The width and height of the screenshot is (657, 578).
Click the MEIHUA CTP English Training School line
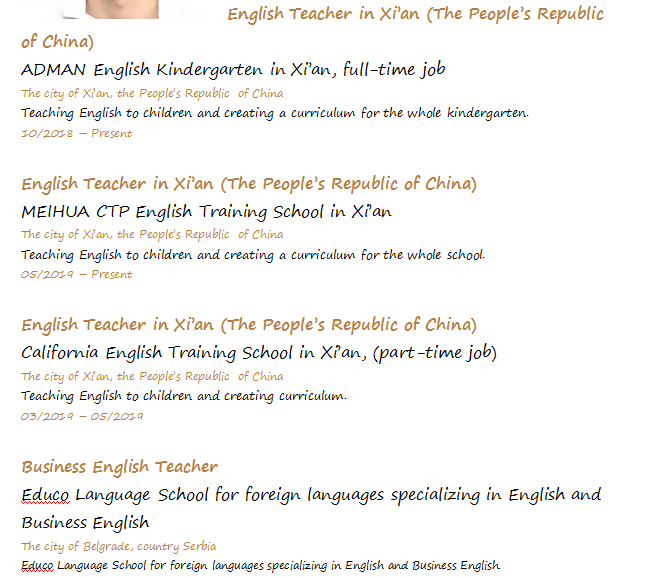click(206, 212)
